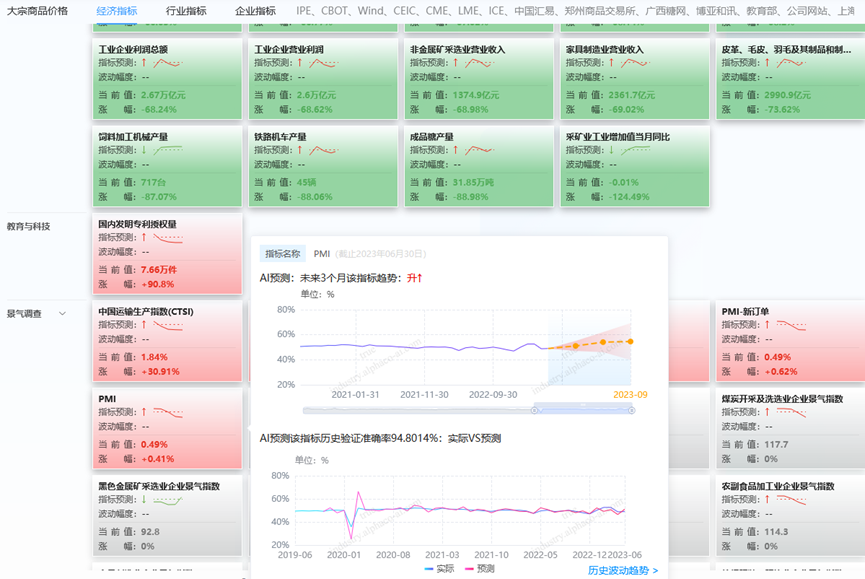The image size is (865, 579).
Task: Expand the 景气调查 category chevron
Action: 61,314
